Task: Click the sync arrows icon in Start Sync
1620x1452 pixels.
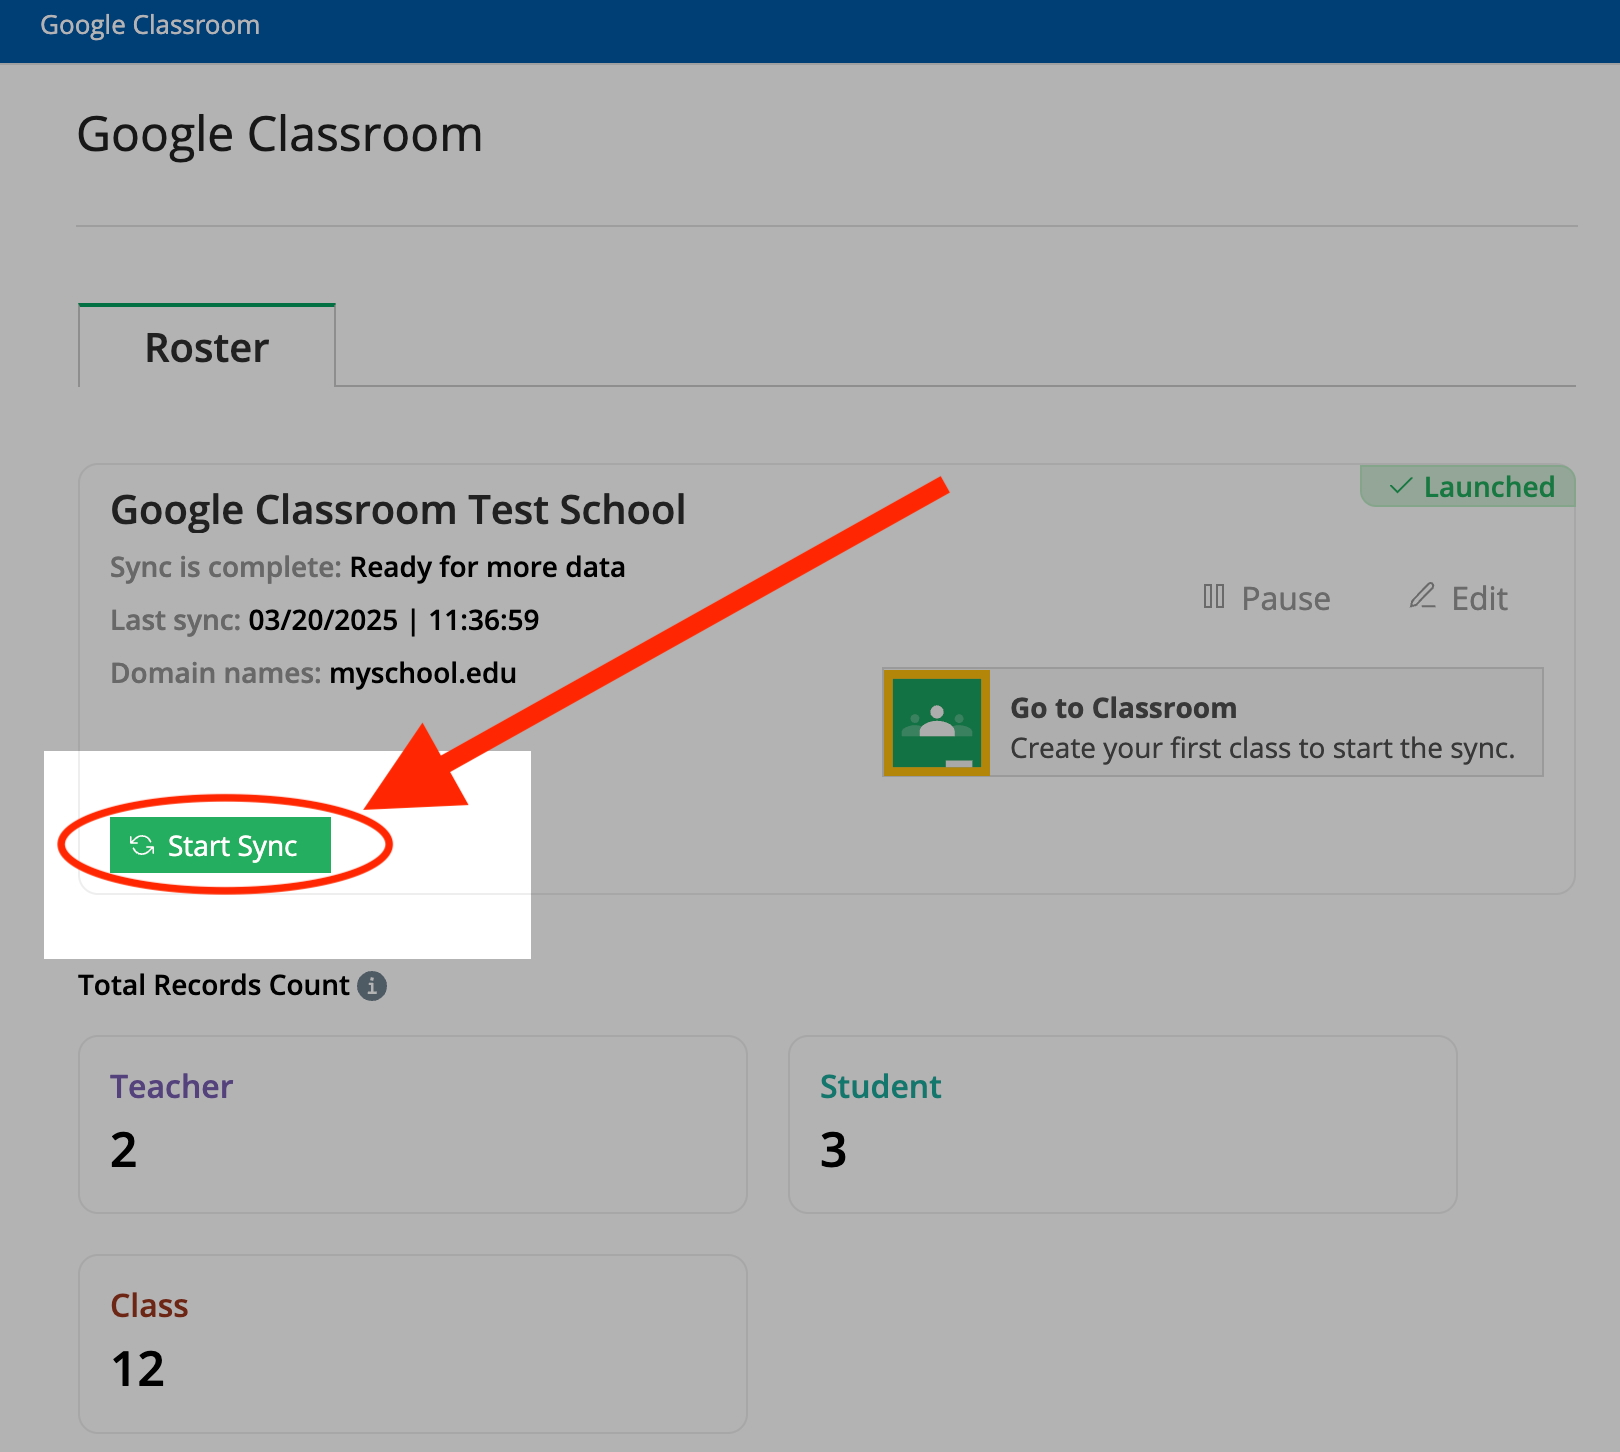Action: (142, 846)
